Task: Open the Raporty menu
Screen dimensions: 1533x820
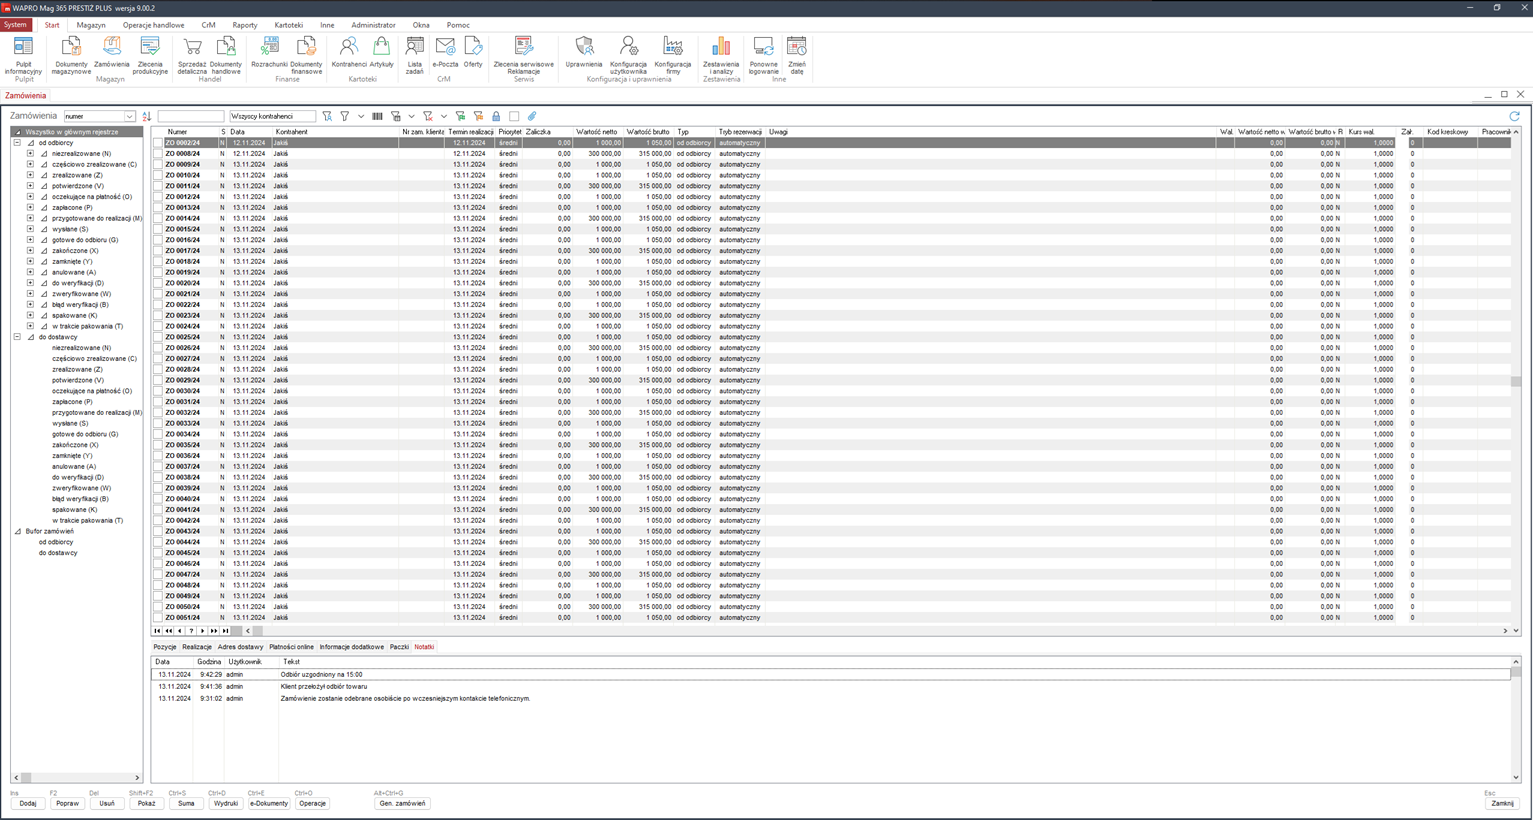Action: [244, 25]
